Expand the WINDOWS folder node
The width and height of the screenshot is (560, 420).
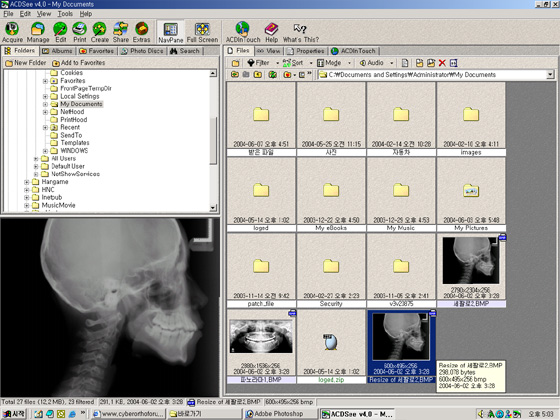(x=45, y=151)
